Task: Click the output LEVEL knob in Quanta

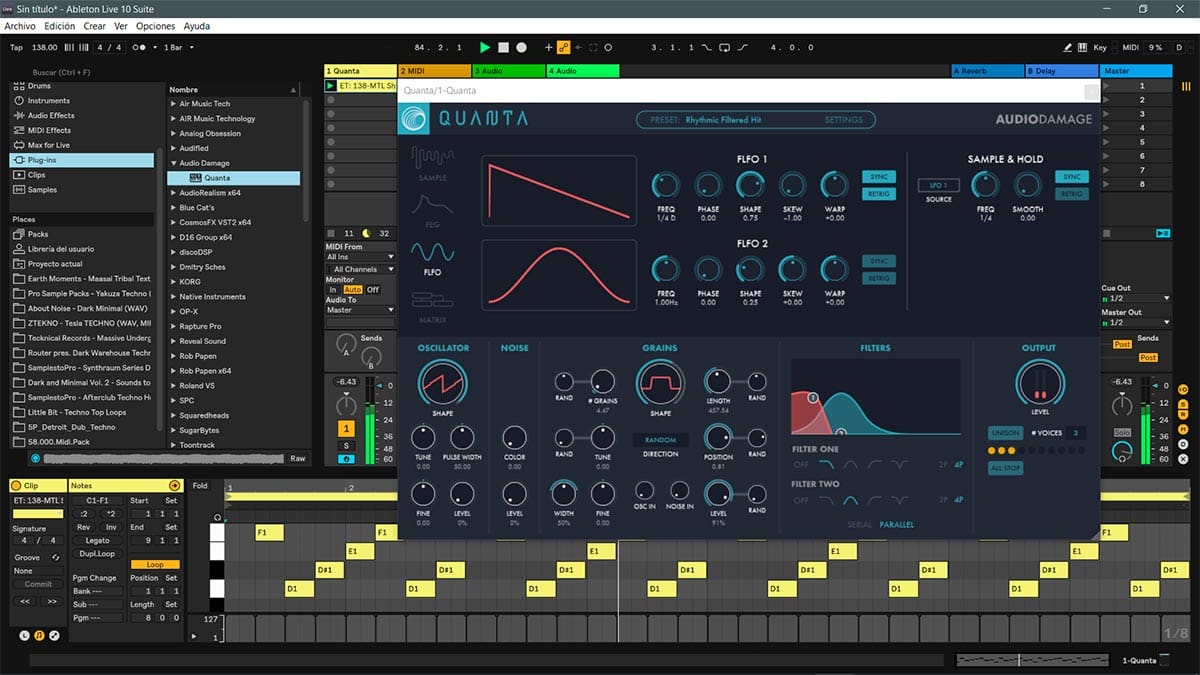Action: point(1039,384)
